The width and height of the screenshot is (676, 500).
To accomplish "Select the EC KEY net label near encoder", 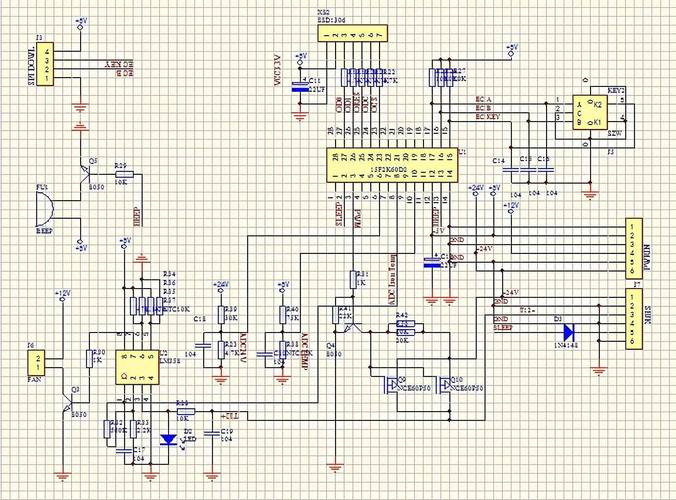I will coord(488,116).
